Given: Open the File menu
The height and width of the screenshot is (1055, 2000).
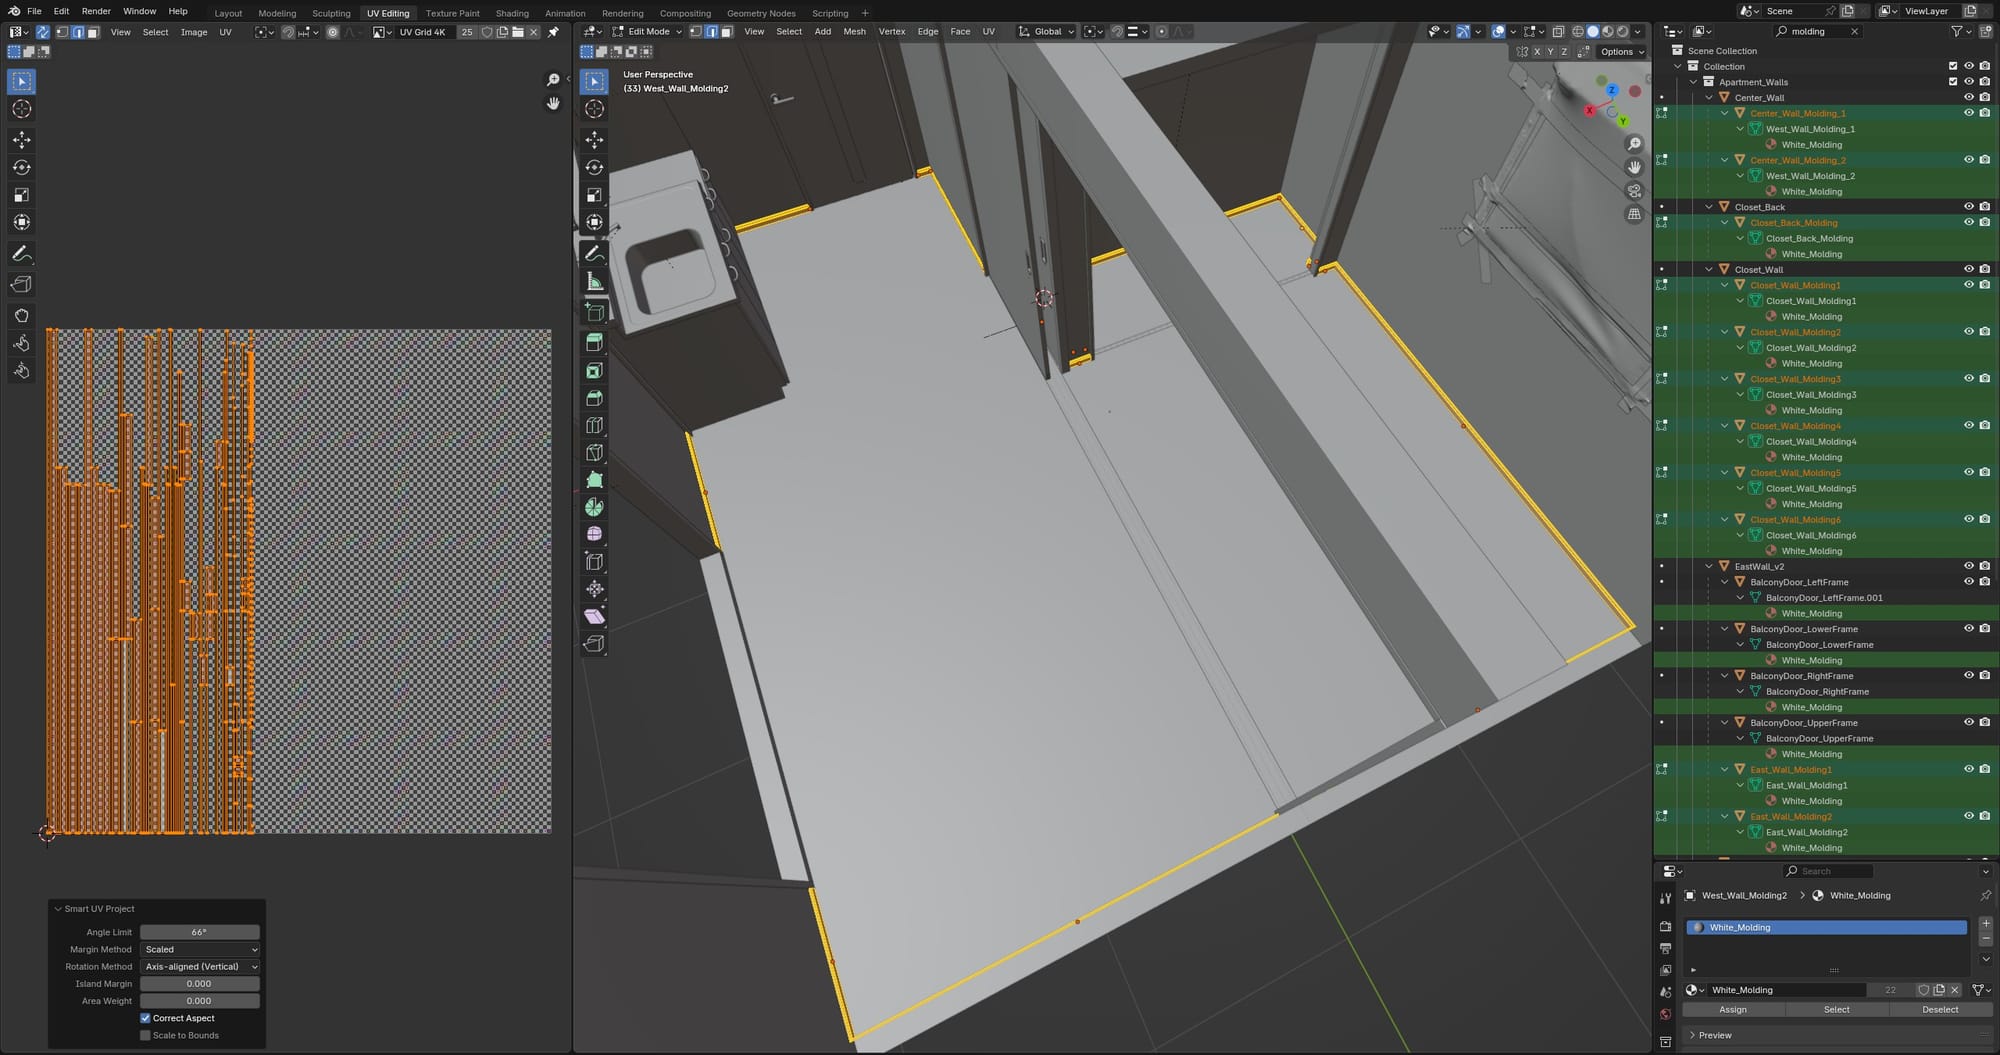Looking at the screenshot, I should click(x=34, y=11).
